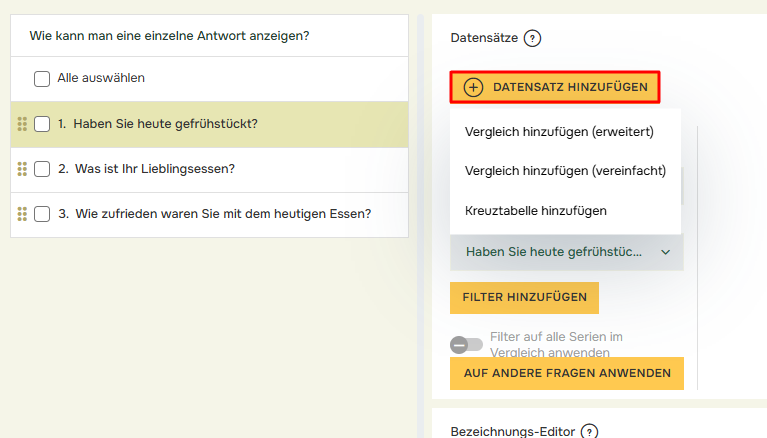The width and height of the screenshot is (767, 438).
Task: Choose 'Vergleich hinzufügen (erweitert)' from menu
Action: pos(559,131)
